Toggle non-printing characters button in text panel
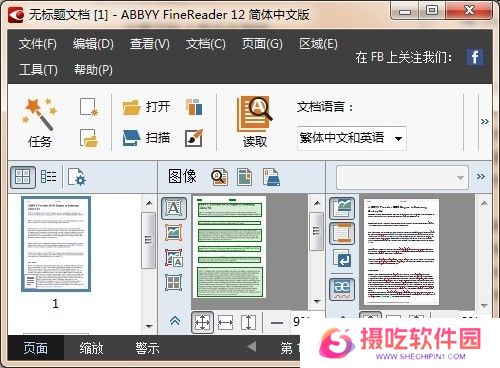Screen dimensions: 500x368 (x=342, y=289)
